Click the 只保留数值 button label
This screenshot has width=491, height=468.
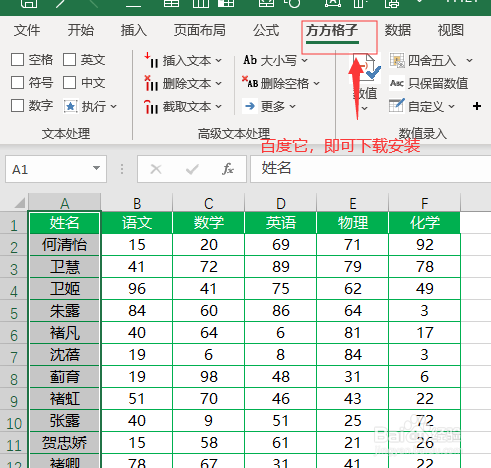click(438, 83)
